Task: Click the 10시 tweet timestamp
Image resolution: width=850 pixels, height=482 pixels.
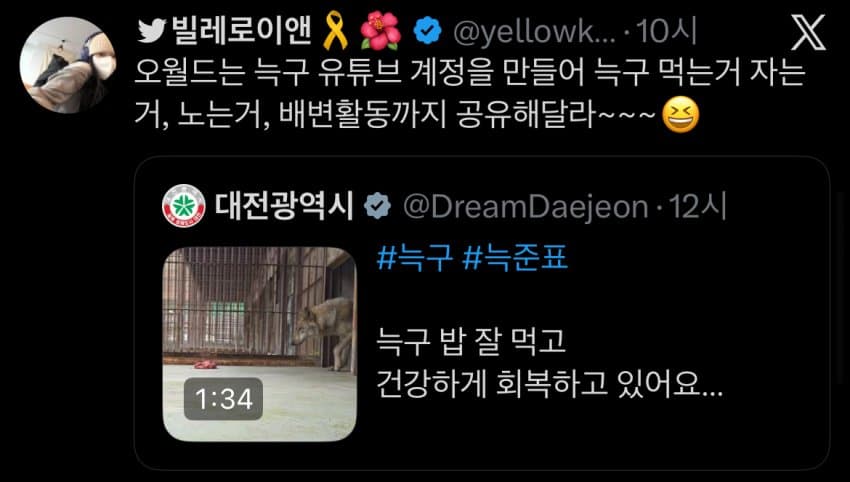Action: 666,31
